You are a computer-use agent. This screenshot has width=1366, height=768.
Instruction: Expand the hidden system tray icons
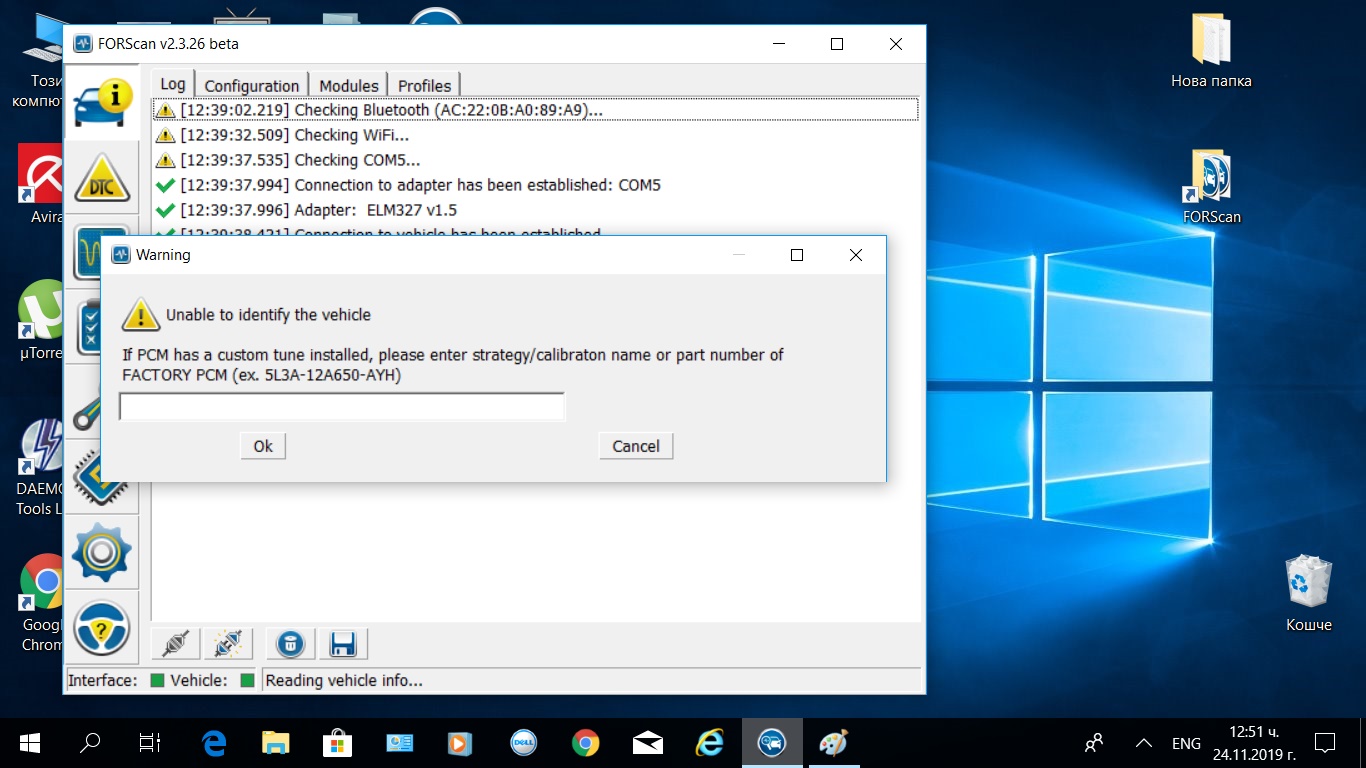(x=1144, y=743)
